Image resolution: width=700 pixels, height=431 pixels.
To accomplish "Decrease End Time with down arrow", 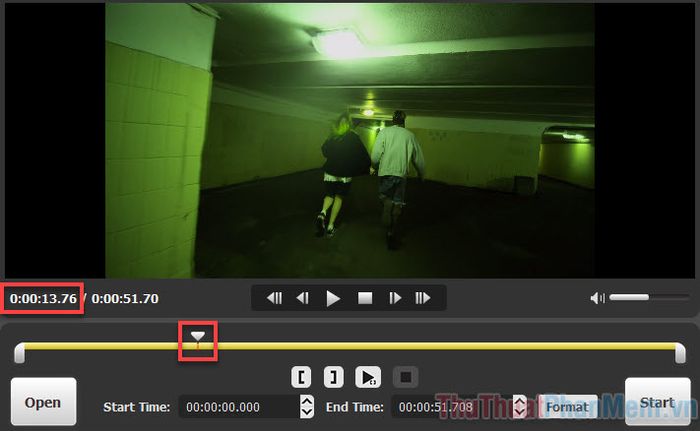I will pyautogui.click(x=519, y=413).
